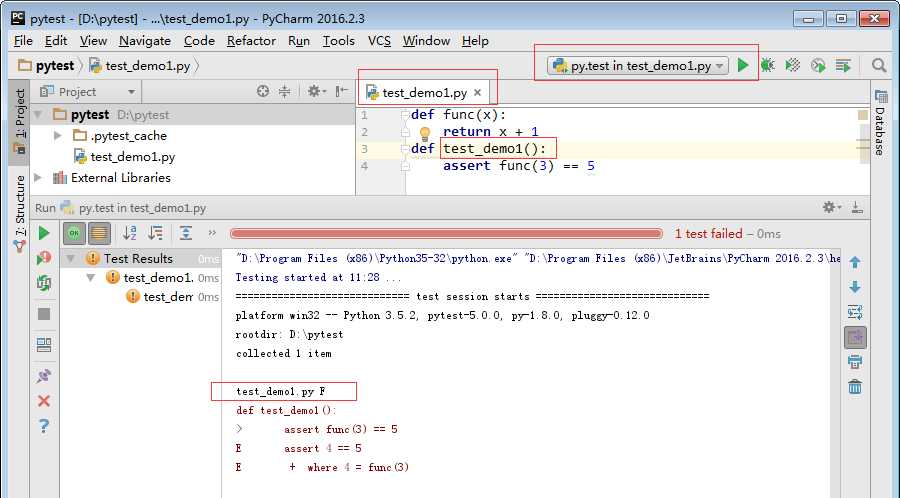
Task: Toggle the 1: Project side tool button
Action: click(20, 122)
